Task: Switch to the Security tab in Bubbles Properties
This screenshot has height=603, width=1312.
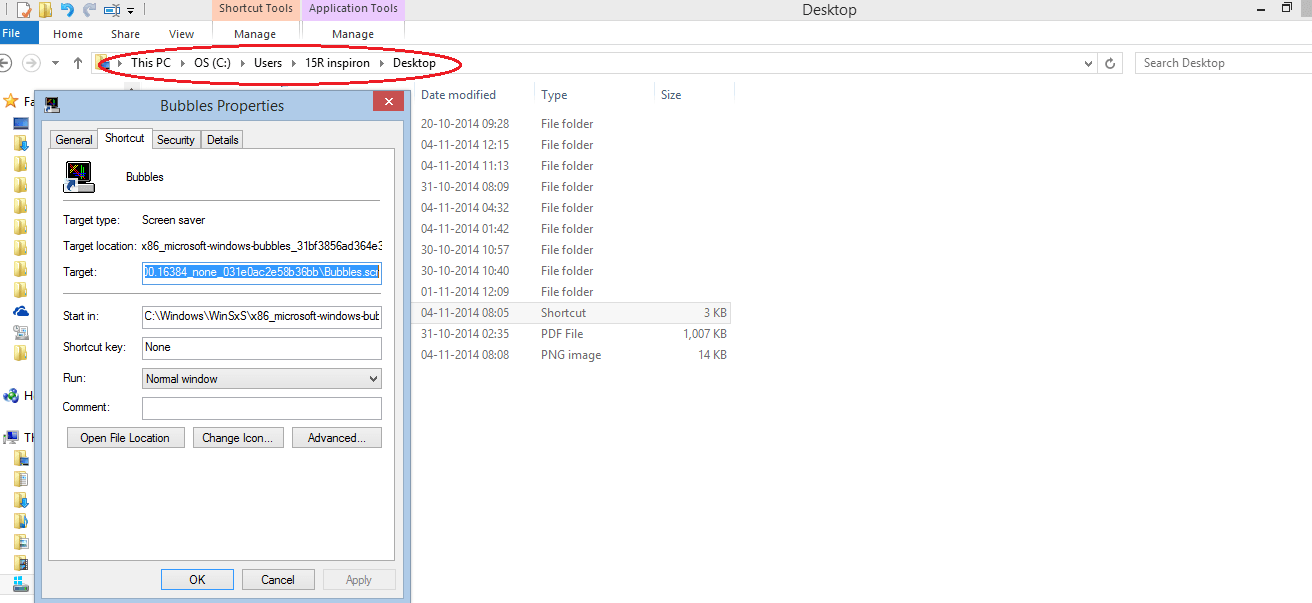Action: (176, 140)
